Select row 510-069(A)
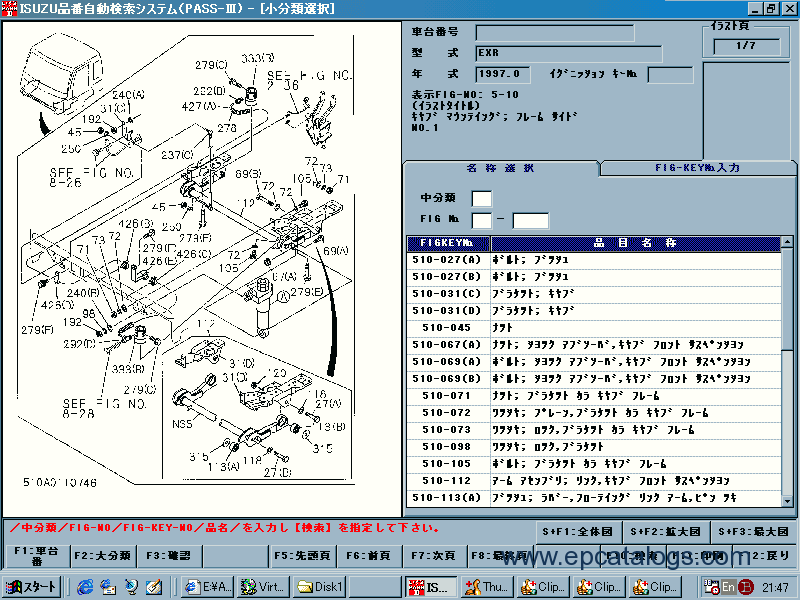This screenshot has height=600, width=800. (594, 362)
